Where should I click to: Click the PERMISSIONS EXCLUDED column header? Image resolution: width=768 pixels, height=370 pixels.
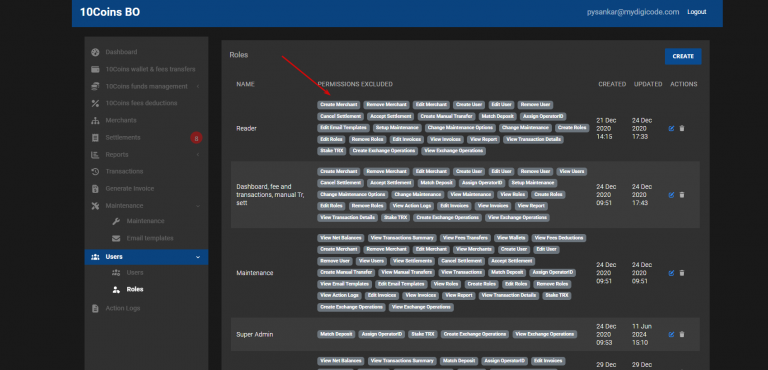point(355,84)
